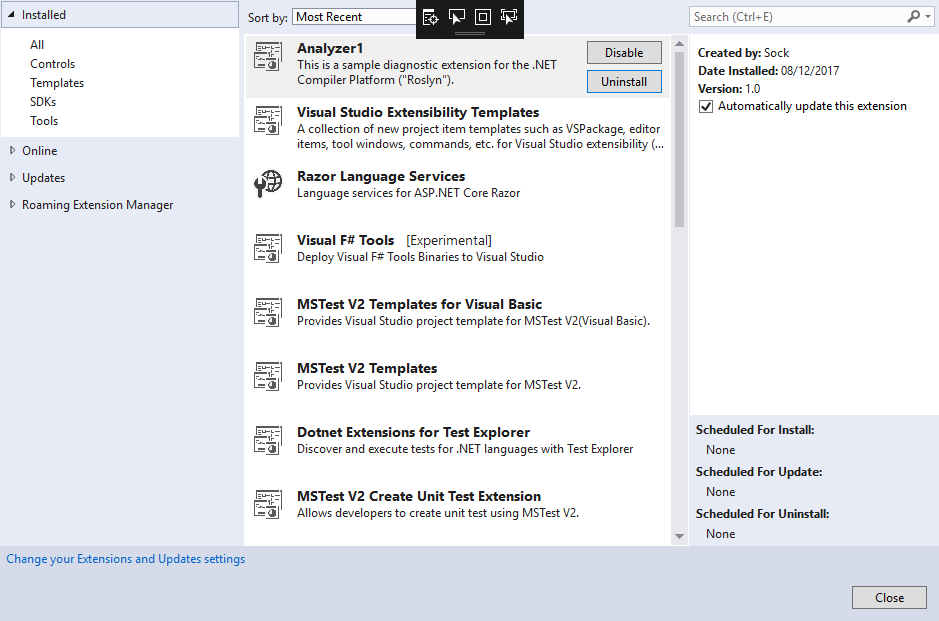Click the Analyzer1 extension icon

click(268, 56)
